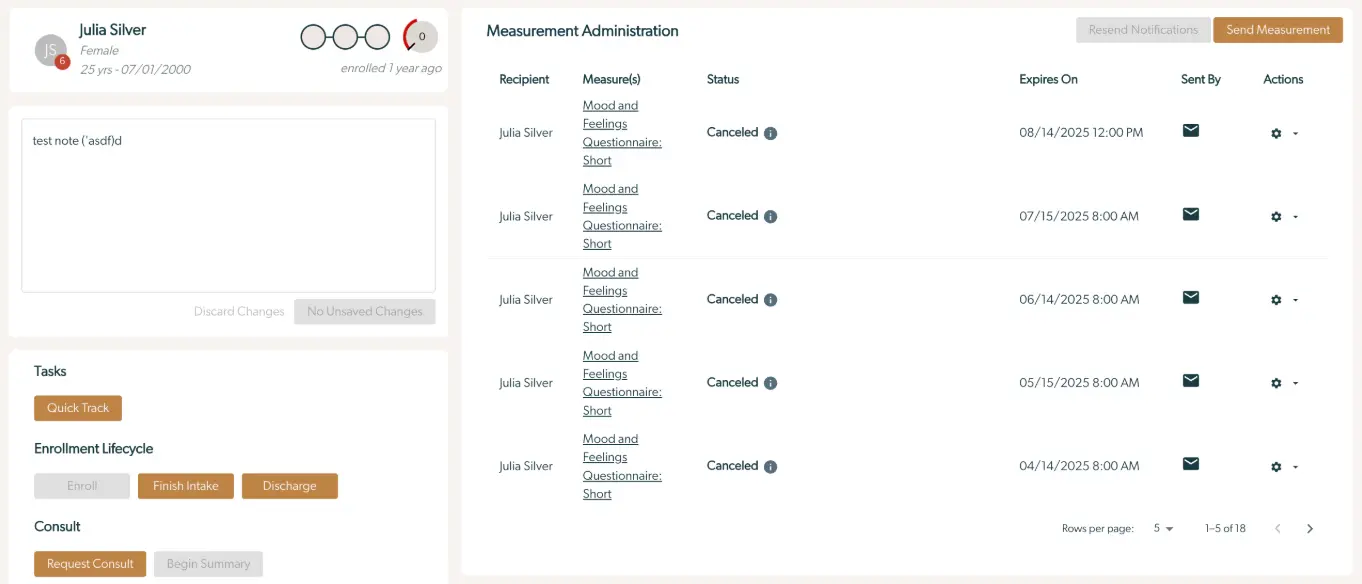Click the Discharge button in Enrollment Lifecycle
The image size is (1362, 584).
(x=289, y=486)
